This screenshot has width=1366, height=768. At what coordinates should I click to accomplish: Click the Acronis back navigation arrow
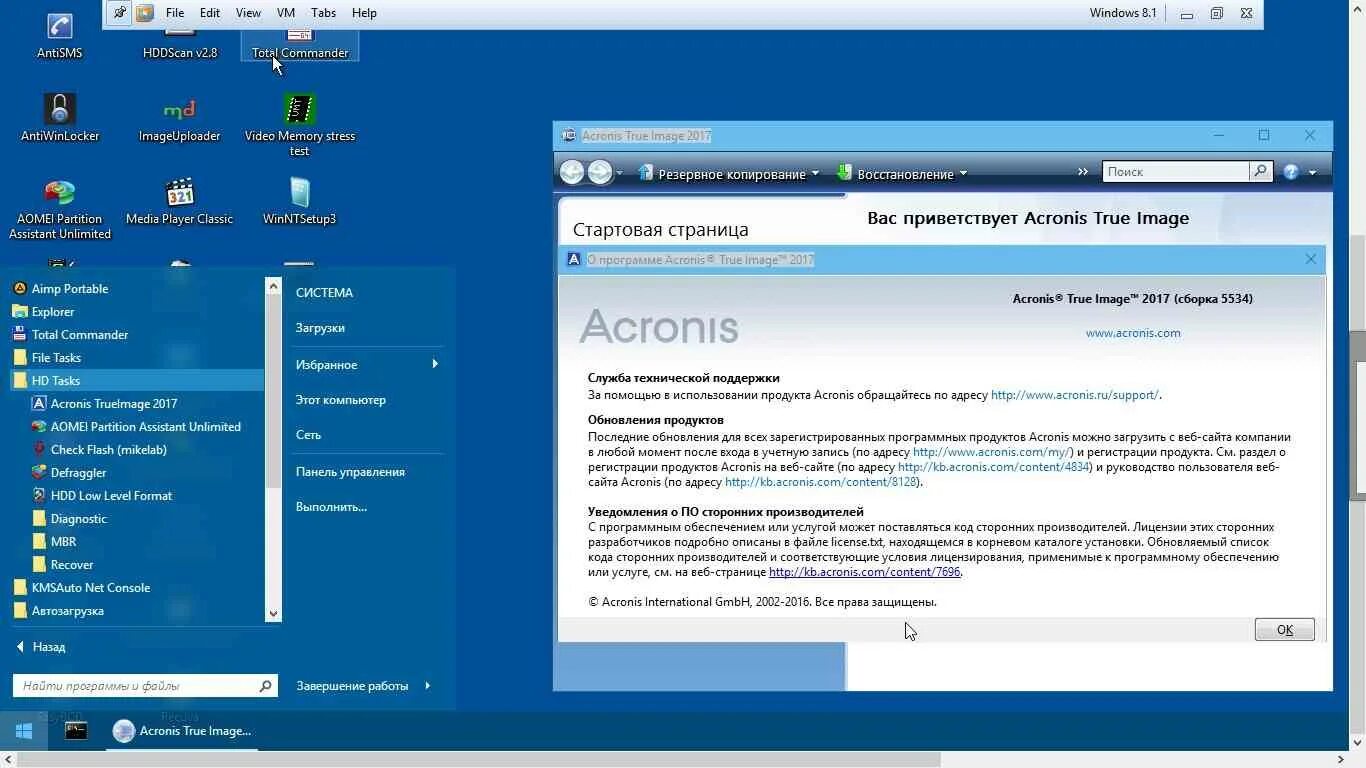[572, 172]
